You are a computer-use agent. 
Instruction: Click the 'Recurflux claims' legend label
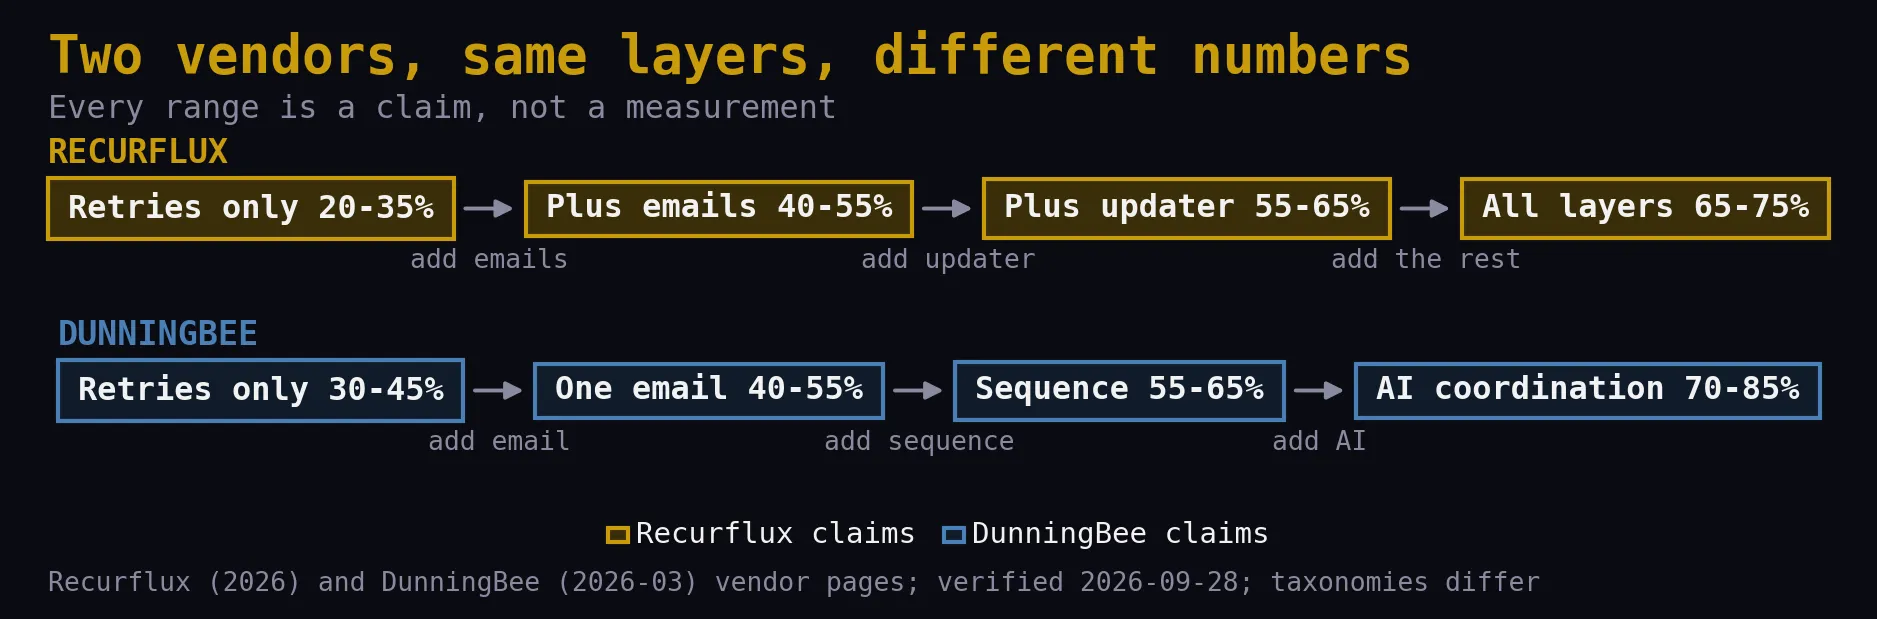tap(775, 534)
